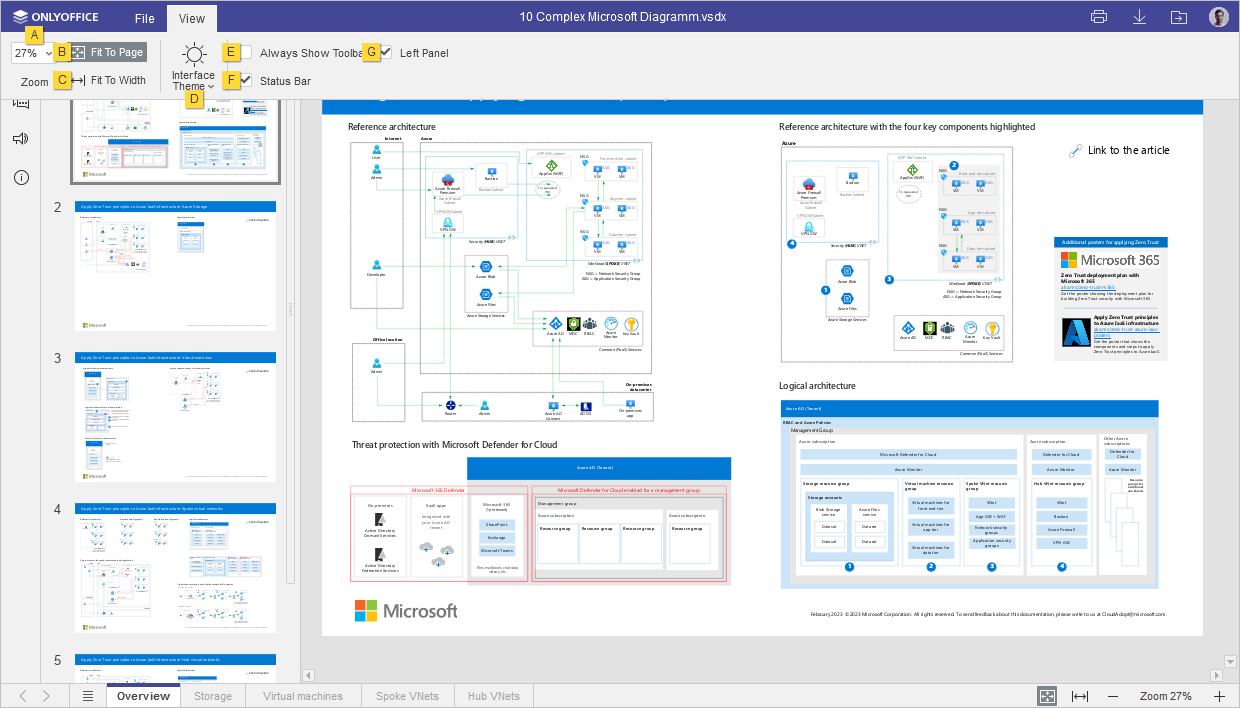Switch to the Virtual machines tab
Viewport: 1240px width, 708px height.
click(302, 696)
